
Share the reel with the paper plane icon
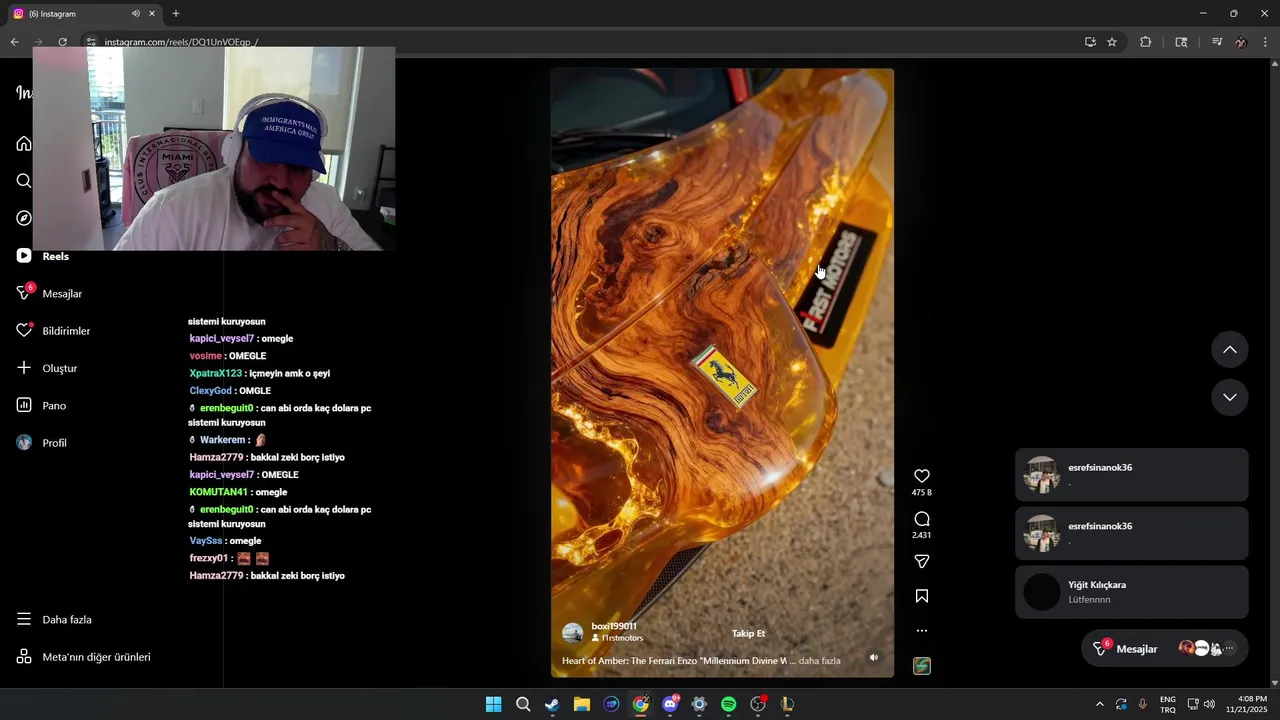922,562
